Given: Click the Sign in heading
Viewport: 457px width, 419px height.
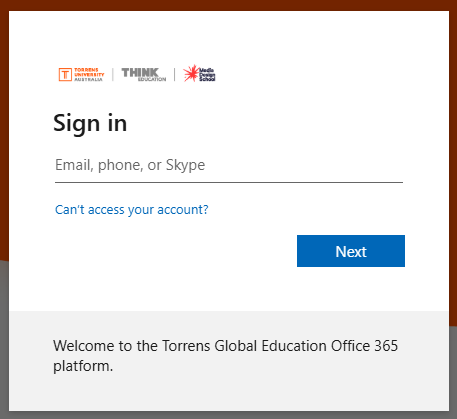Looking at the screenshot, I should (90, 123).
